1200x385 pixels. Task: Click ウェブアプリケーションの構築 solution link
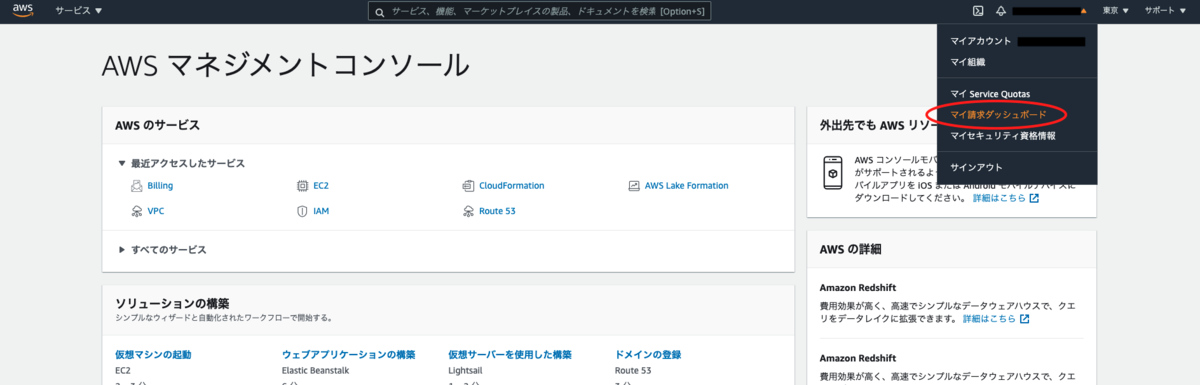pos(349,355)
